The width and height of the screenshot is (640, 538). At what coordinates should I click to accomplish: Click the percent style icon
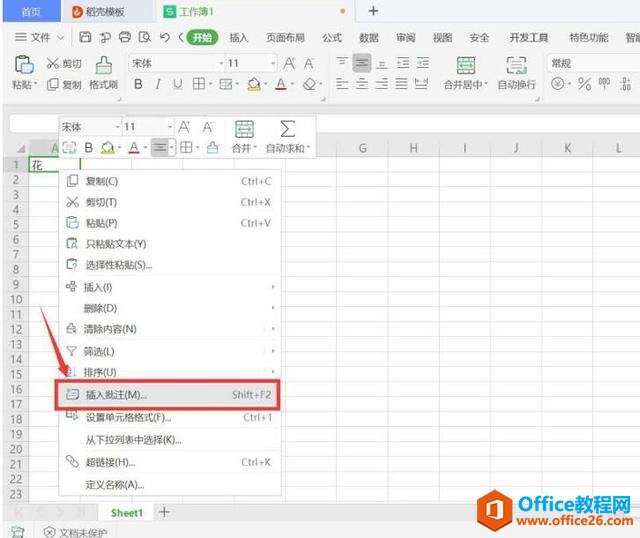pyautogui.click(x=584, y=84)
